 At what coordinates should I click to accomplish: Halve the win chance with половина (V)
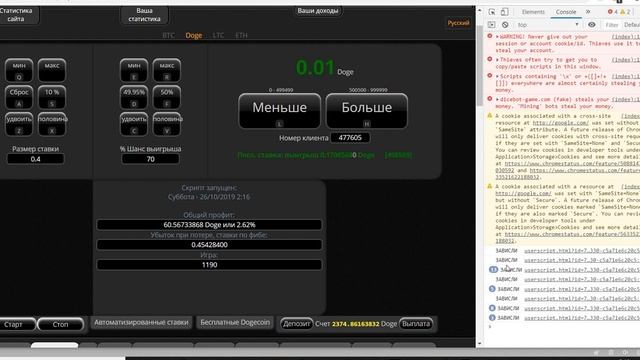coord(167,124)
